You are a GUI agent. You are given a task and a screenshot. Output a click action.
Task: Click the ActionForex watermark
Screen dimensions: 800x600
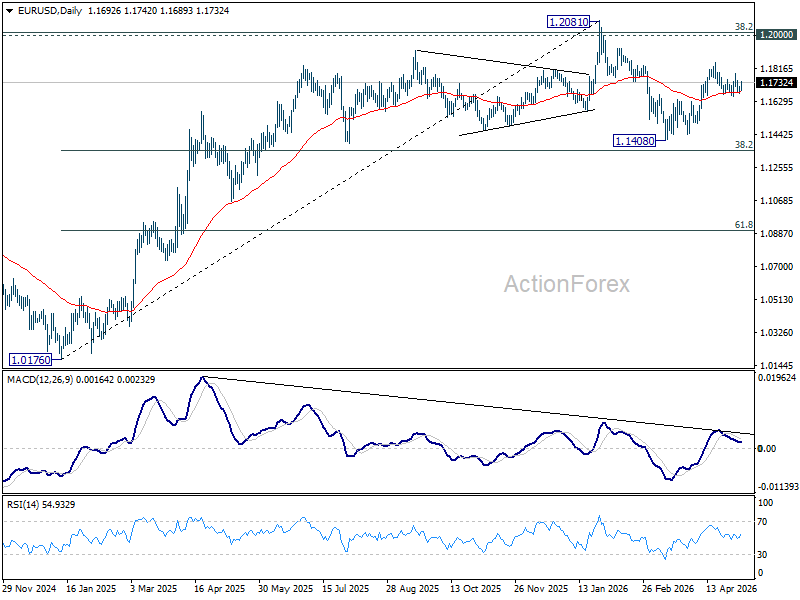(567, 284)
